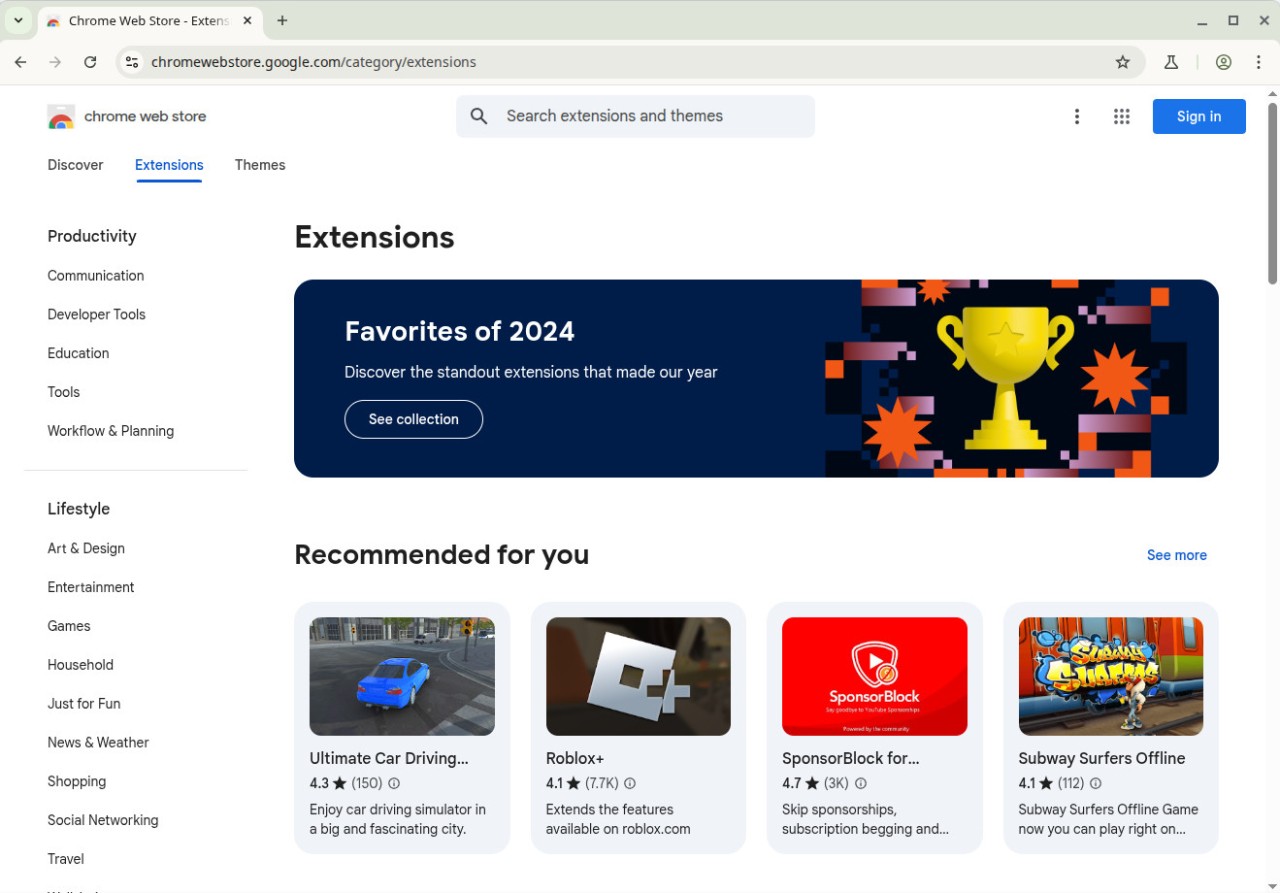Click the See collection button

click(413, 419)
